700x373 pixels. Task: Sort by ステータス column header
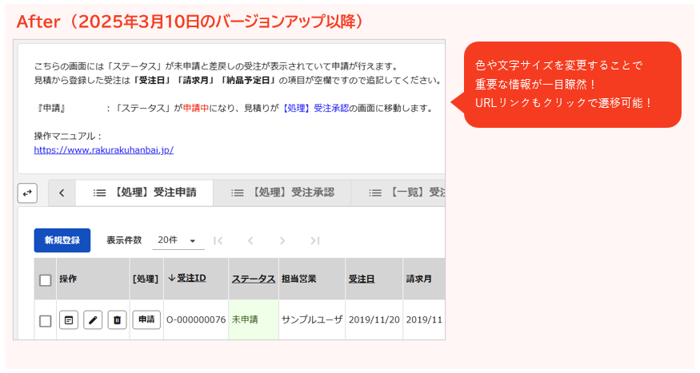(253, 279)
